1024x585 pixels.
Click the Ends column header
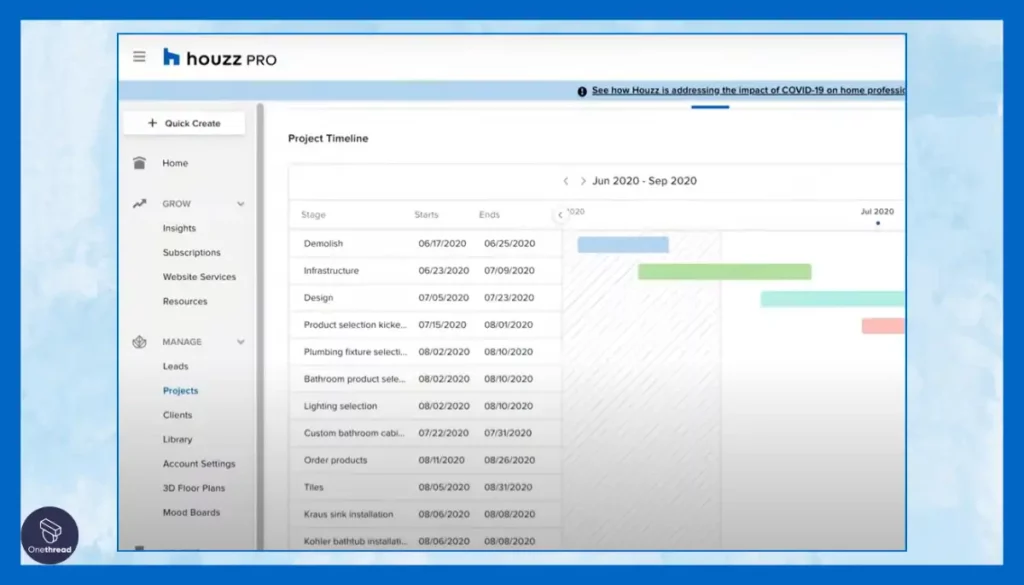click(489, 215)
